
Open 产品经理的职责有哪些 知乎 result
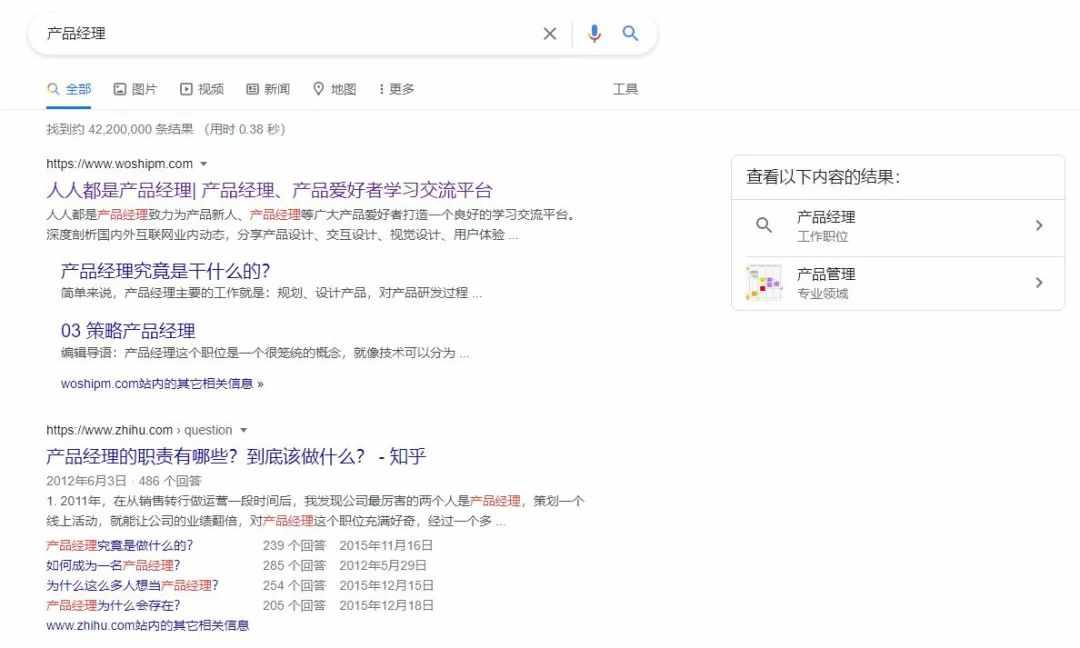click(x=236, y=457)
